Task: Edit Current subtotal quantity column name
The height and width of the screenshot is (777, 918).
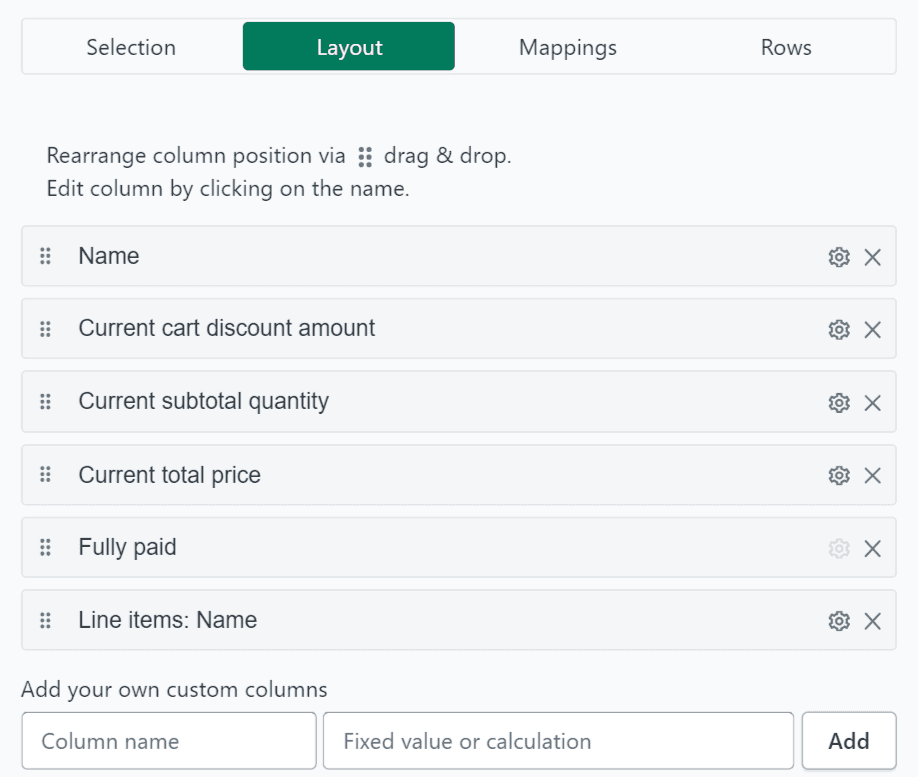Action: point(204,402)
